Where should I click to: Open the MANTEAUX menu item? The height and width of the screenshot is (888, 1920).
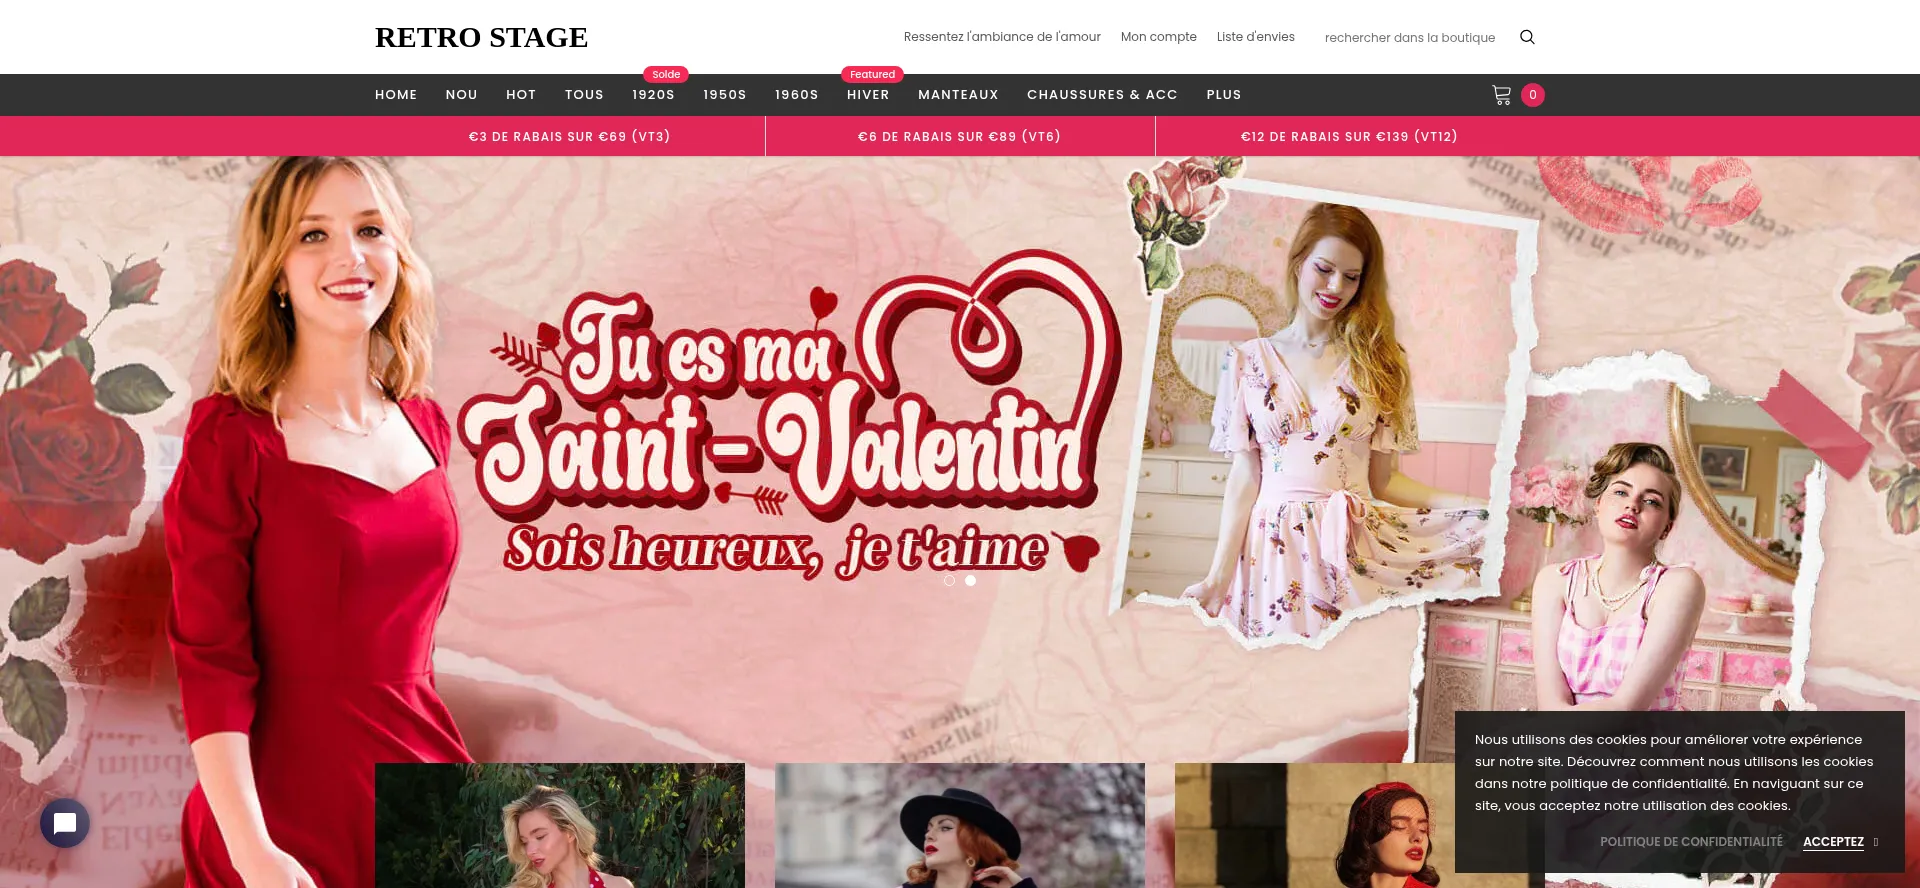click(958, 95)
